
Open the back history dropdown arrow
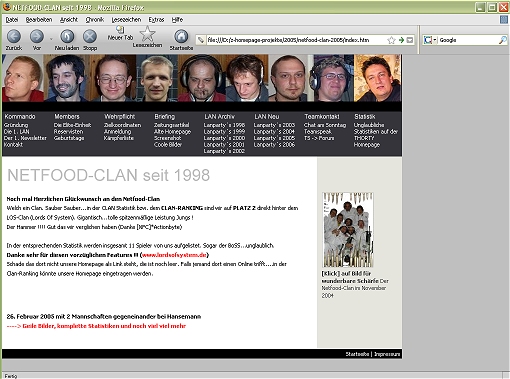(51, 39)
